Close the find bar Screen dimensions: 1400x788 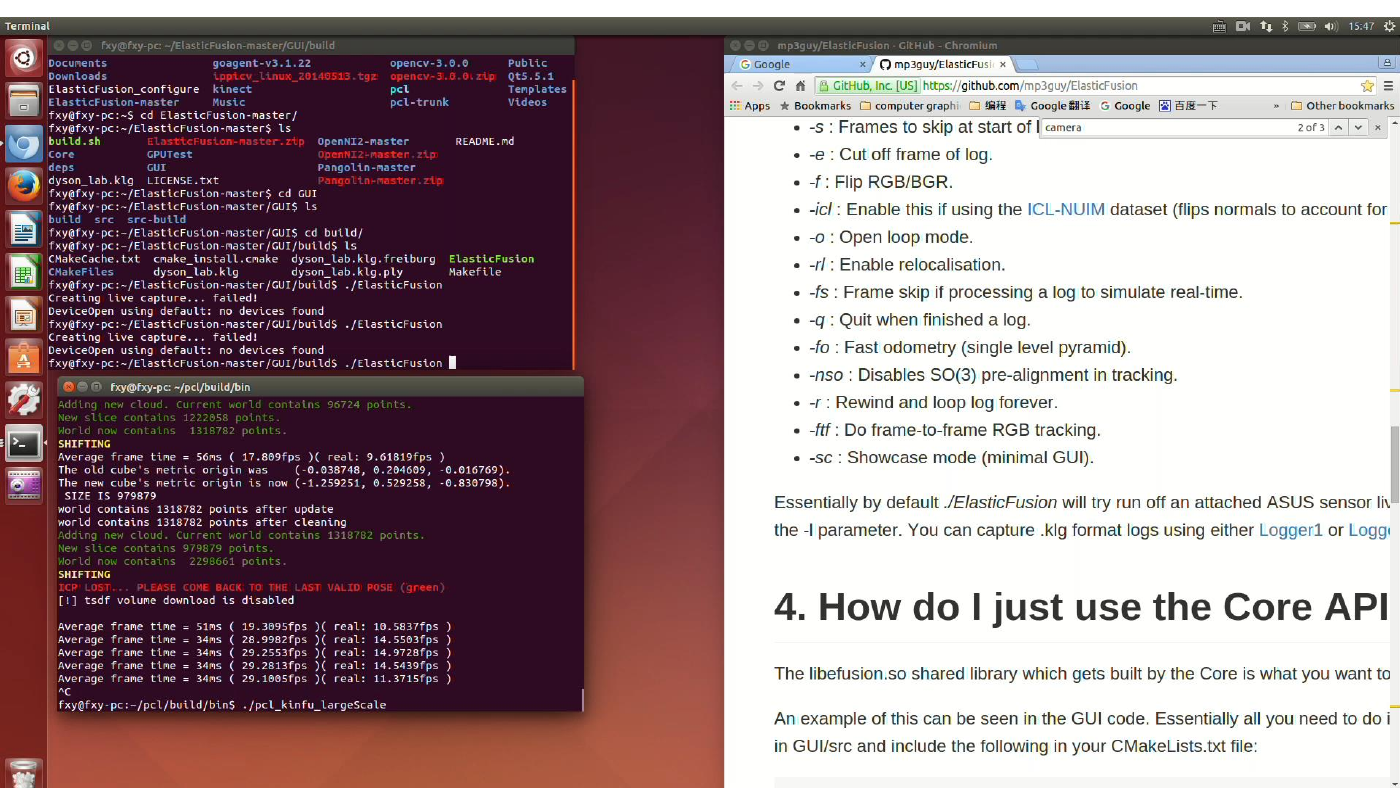1378,127
